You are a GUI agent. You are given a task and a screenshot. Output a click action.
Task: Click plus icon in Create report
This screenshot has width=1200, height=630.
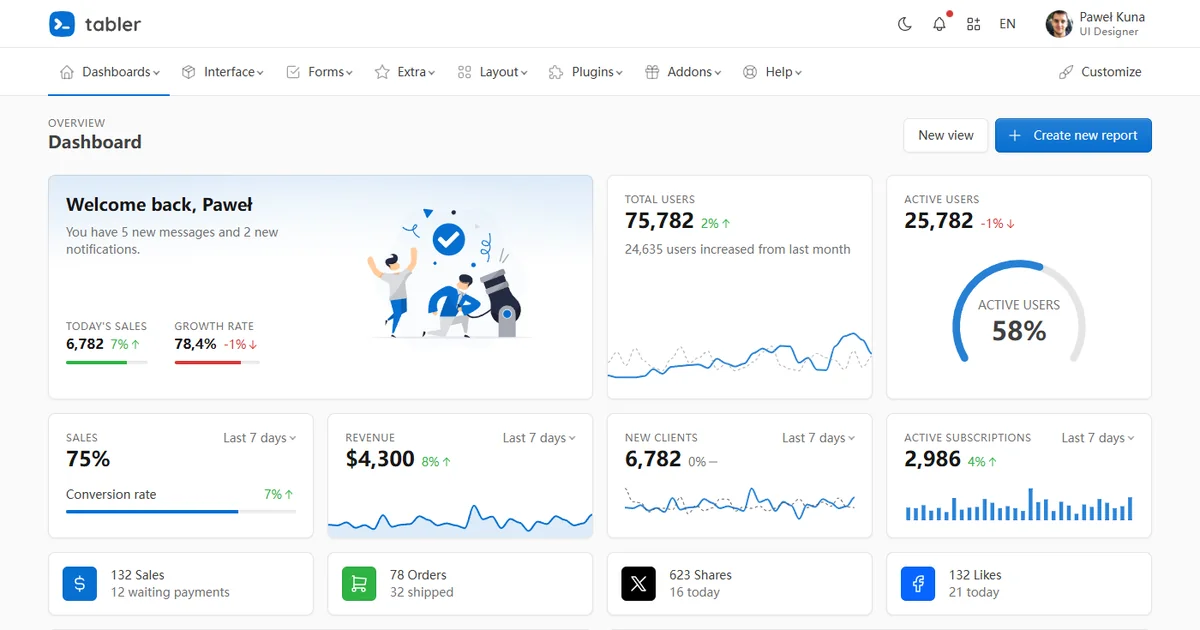[1015, 136]
